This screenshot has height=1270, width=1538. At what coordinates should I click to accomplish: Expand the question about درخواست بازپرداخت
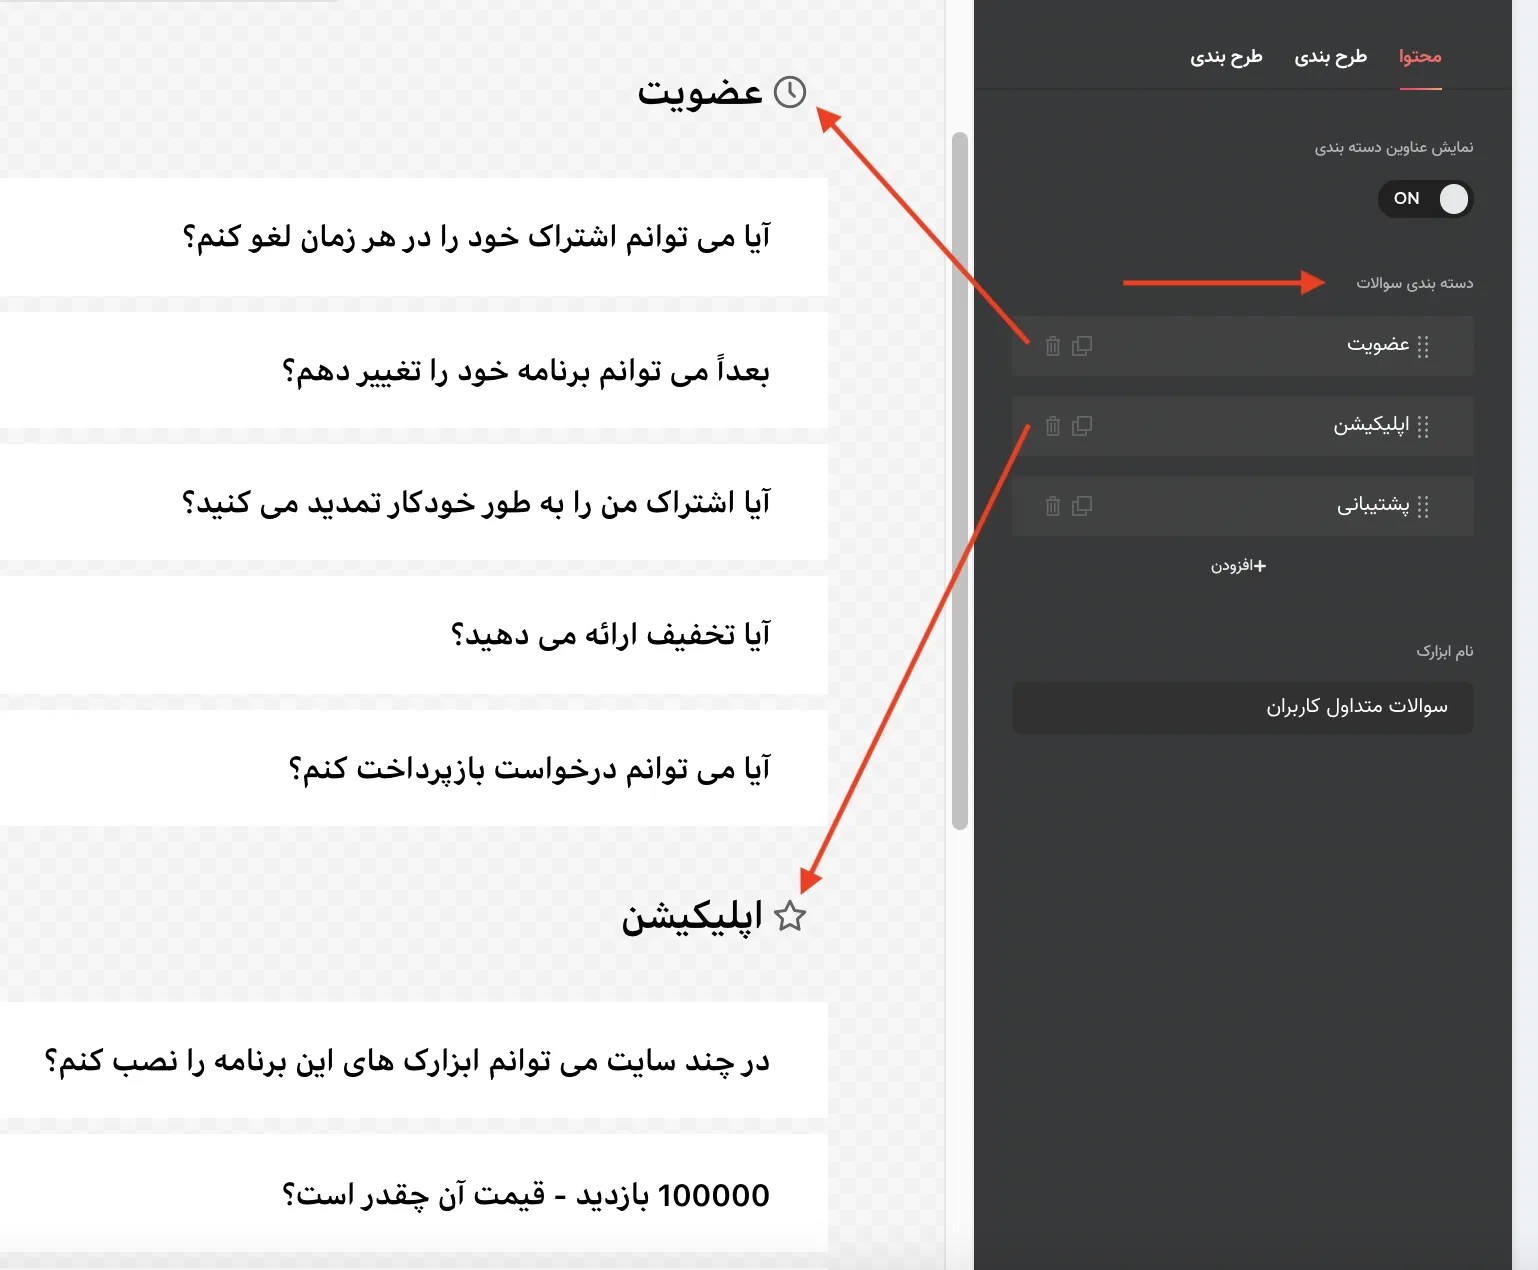[414, 768]
